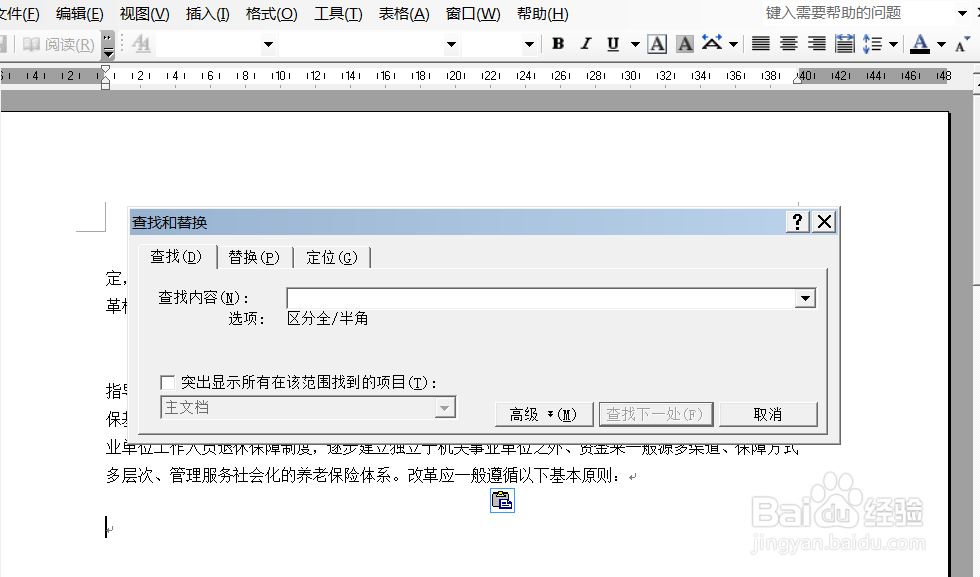Image resolution: width=980 pixels, height=577 pixels.
Task: Toggle underline formatting
Action: pyautogui.click(x=611, y=44)
